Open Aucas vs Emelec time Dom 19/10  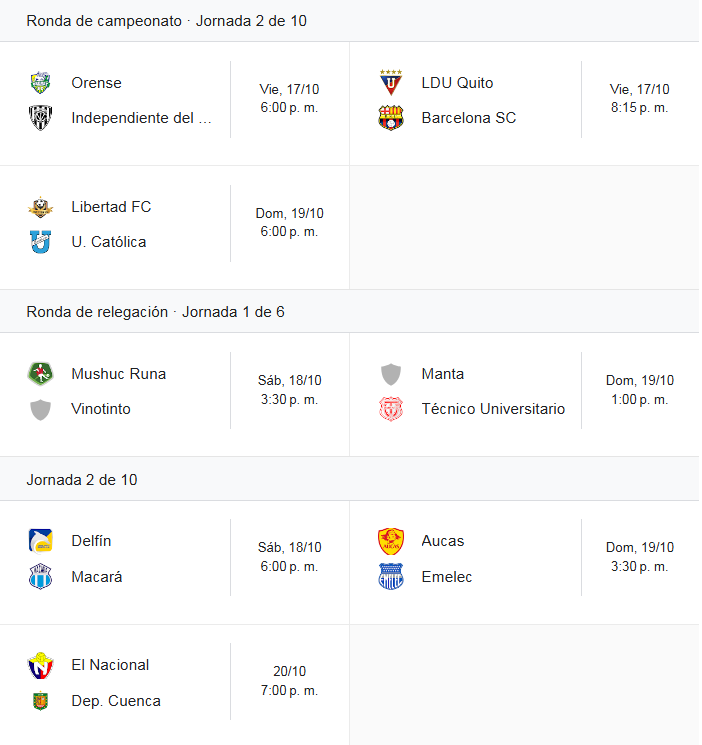[x=640, y=557]
